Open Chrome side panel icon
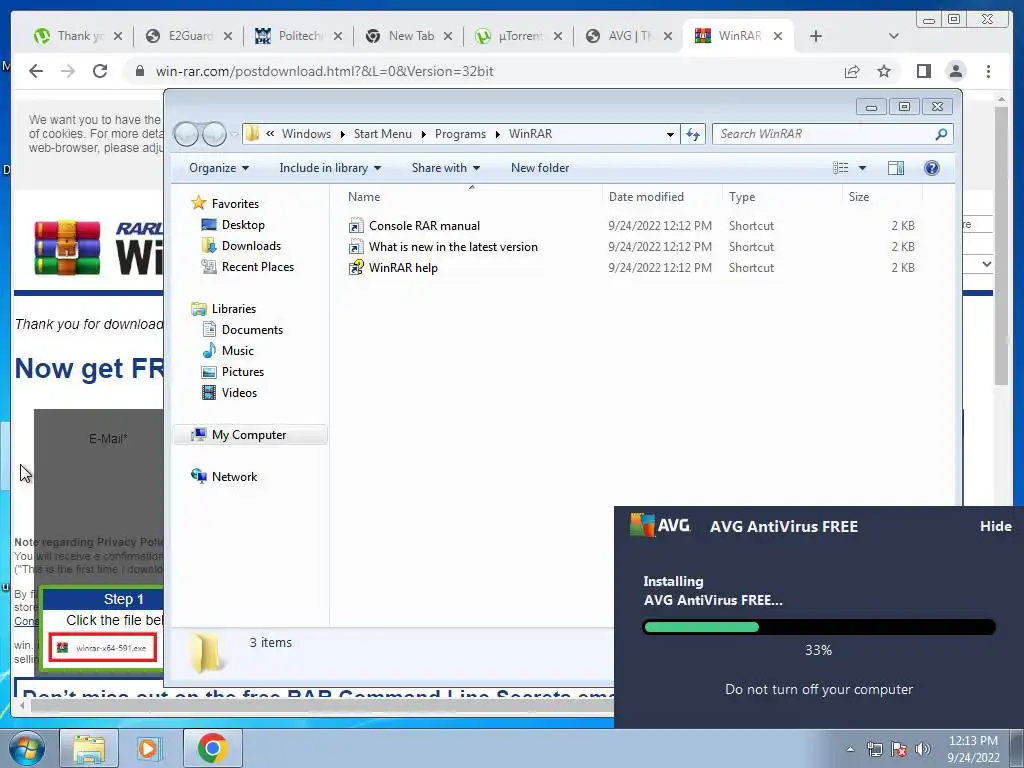This screenshot has width=1024, height=768. [x=923, y=71]
